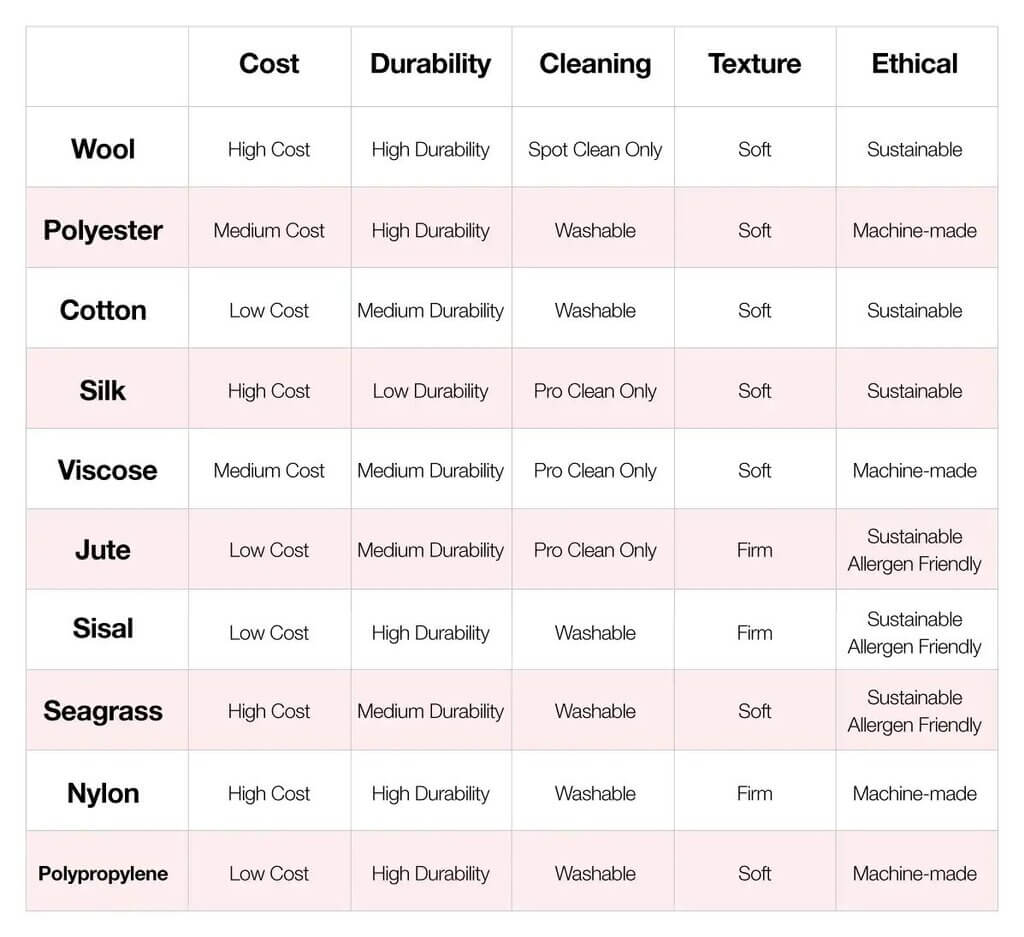
Task: Click the Cost column header
Action: [269, 64]
